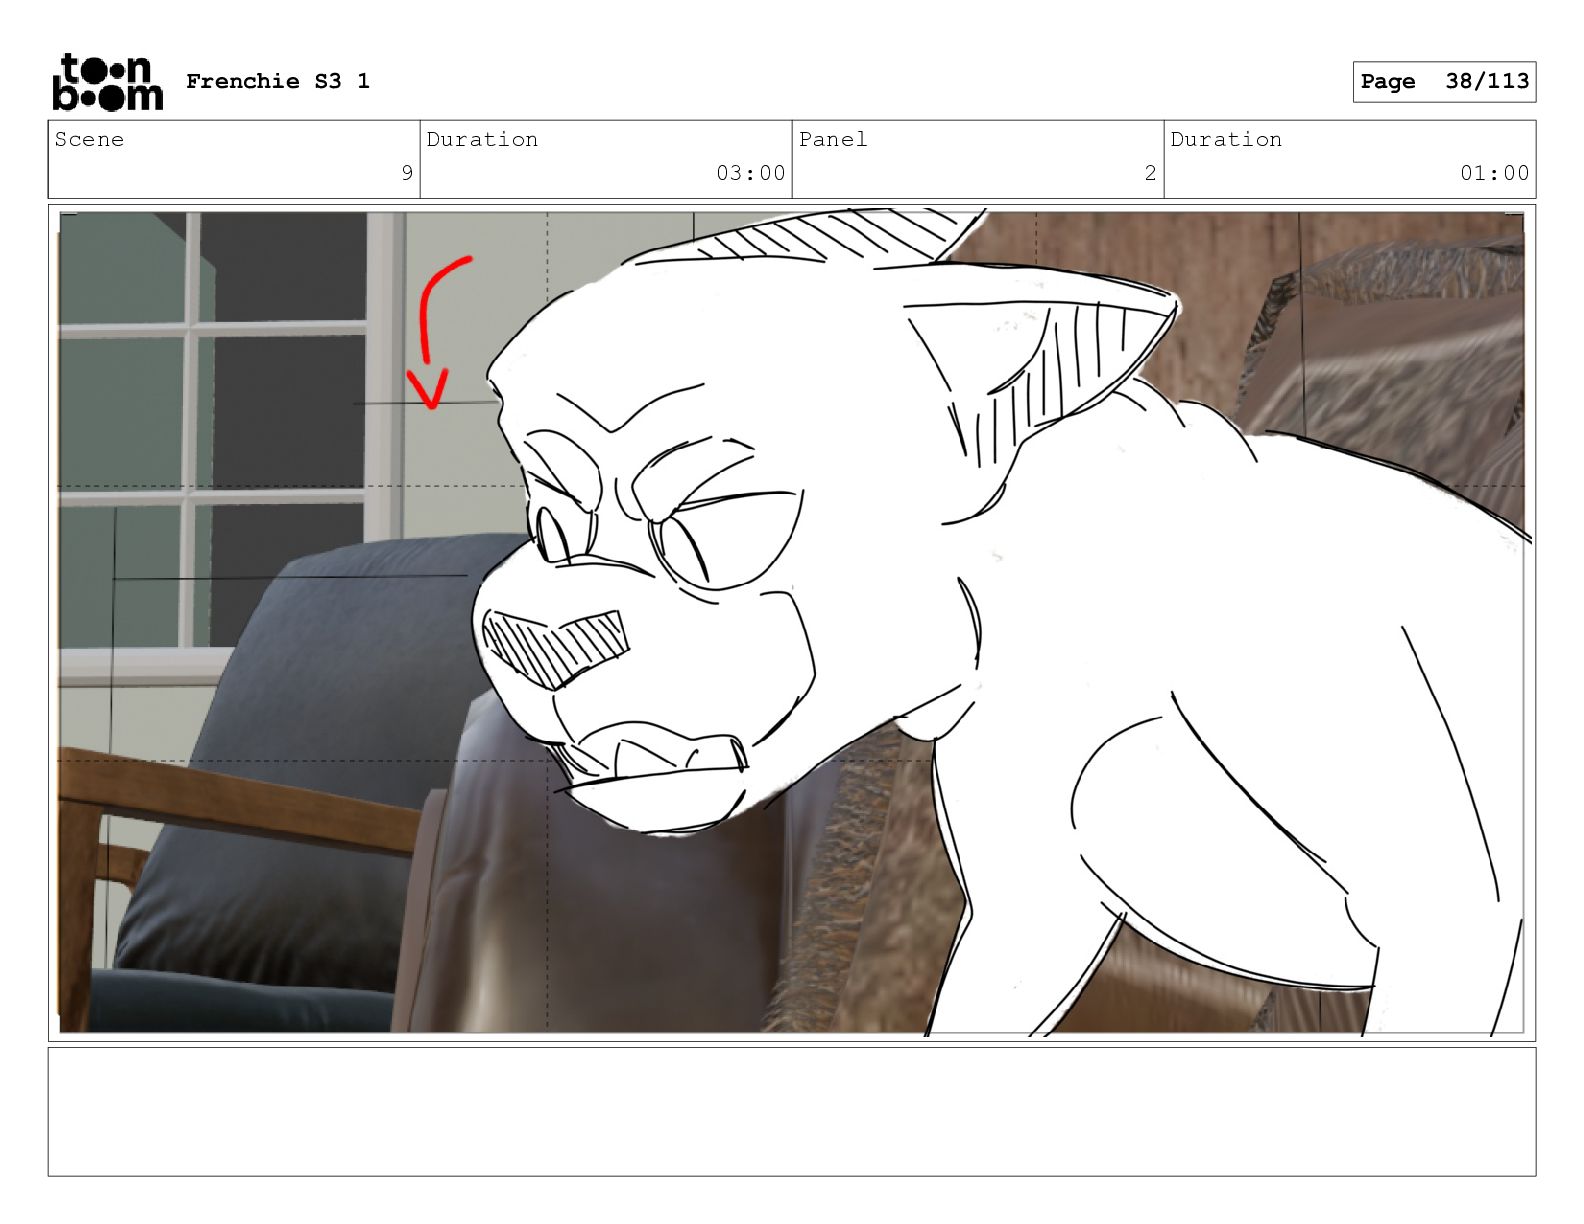
Task: Click the panel duration value 01:00
Action: point(1495,173)
